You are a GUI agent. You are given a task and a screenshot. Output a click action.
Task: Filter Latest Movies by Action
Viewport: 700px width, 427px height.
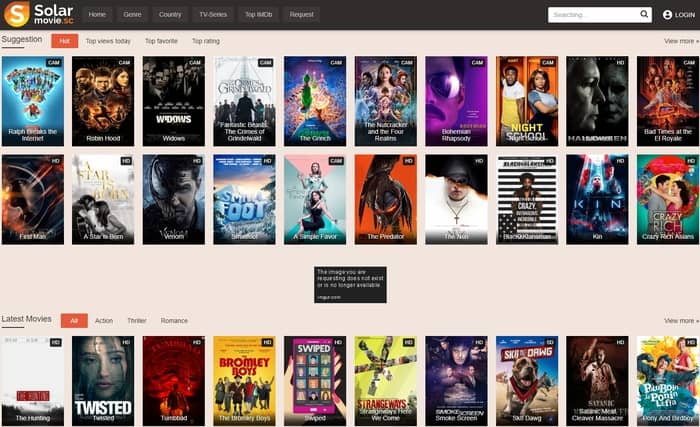tap(104, 321)
